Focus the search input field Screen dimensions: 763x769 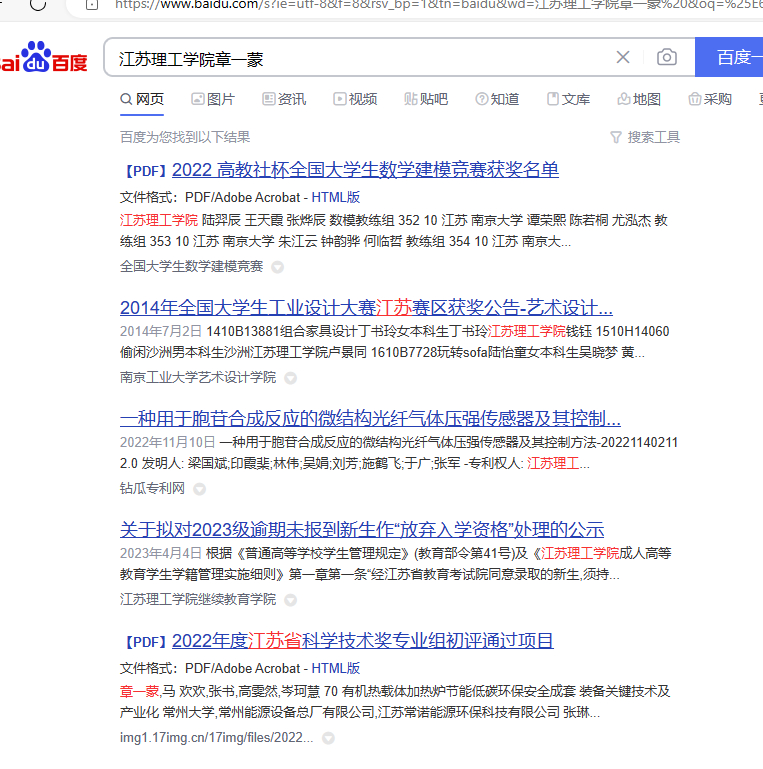click(358, 58)
